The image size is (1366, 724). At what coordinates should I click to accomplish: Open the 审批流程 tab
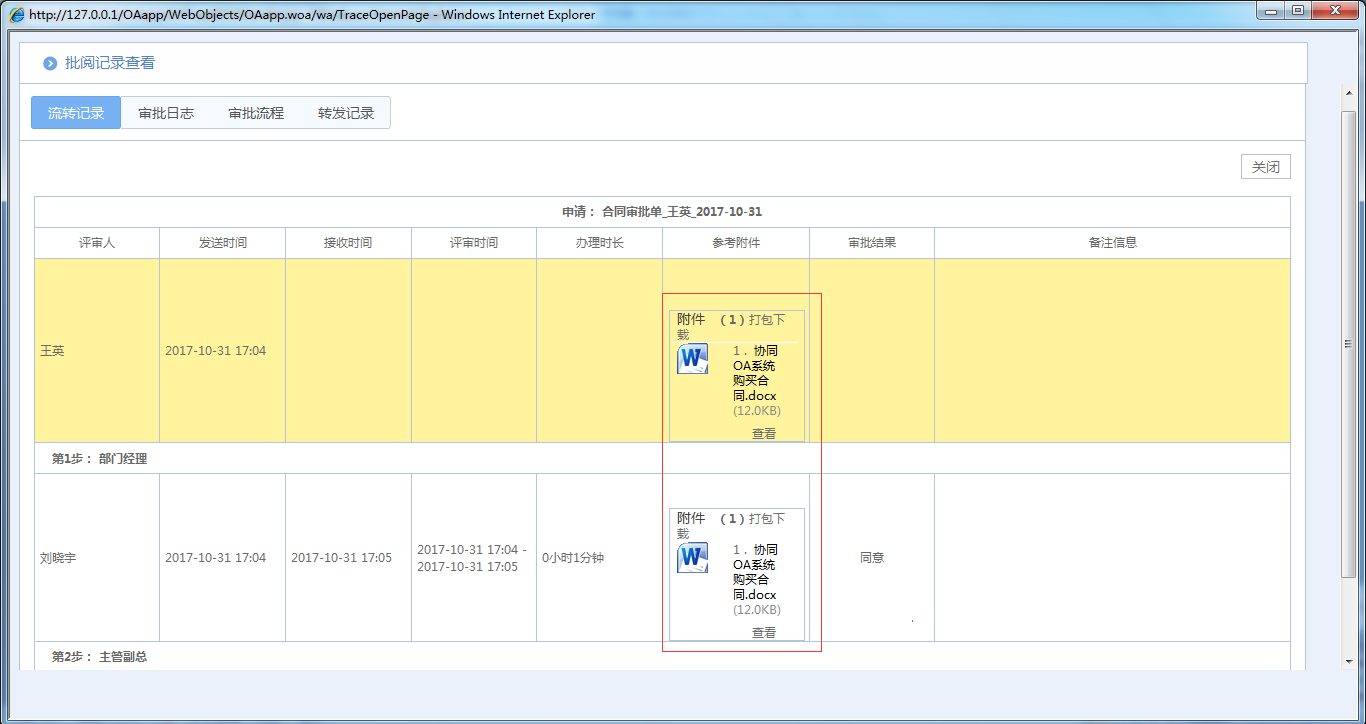(x=256, y=113)
